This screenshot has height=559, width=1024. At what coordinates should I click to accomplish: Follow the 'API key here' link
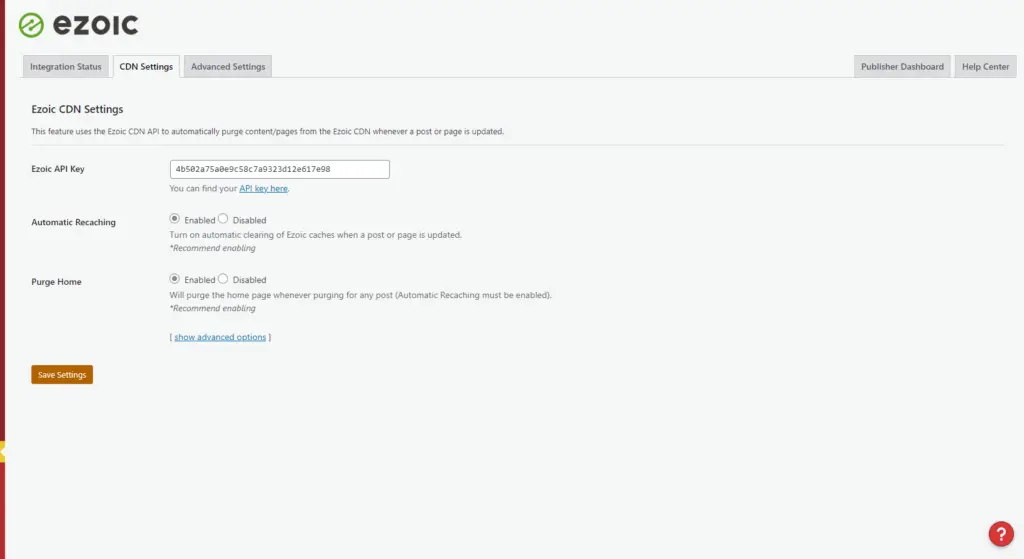tap(263, 188)
